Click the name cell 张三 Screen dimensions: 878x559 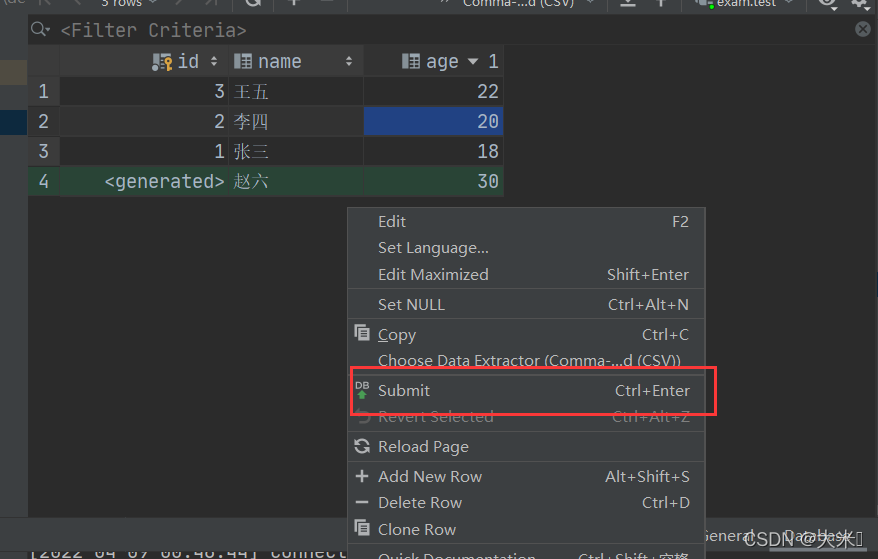tap(296, 151)
